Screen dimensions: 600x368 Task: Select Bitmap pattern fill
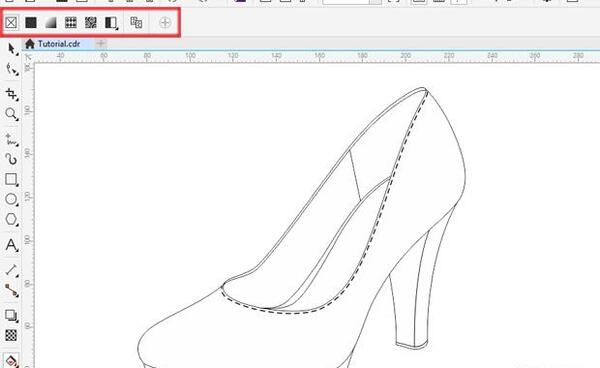coord(91,23)
